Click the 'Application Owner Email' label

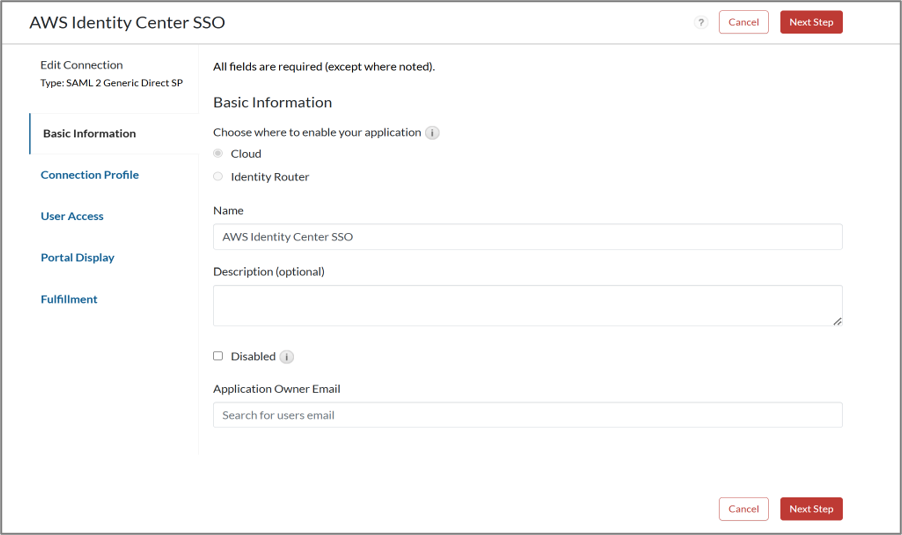click(277, 389)
